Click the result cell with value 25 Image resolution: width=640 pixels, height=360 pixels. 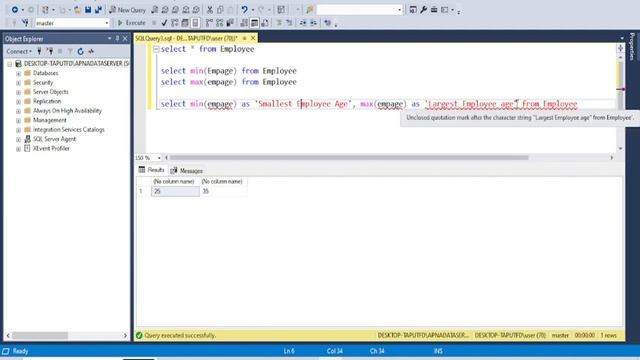pos(175,191)
